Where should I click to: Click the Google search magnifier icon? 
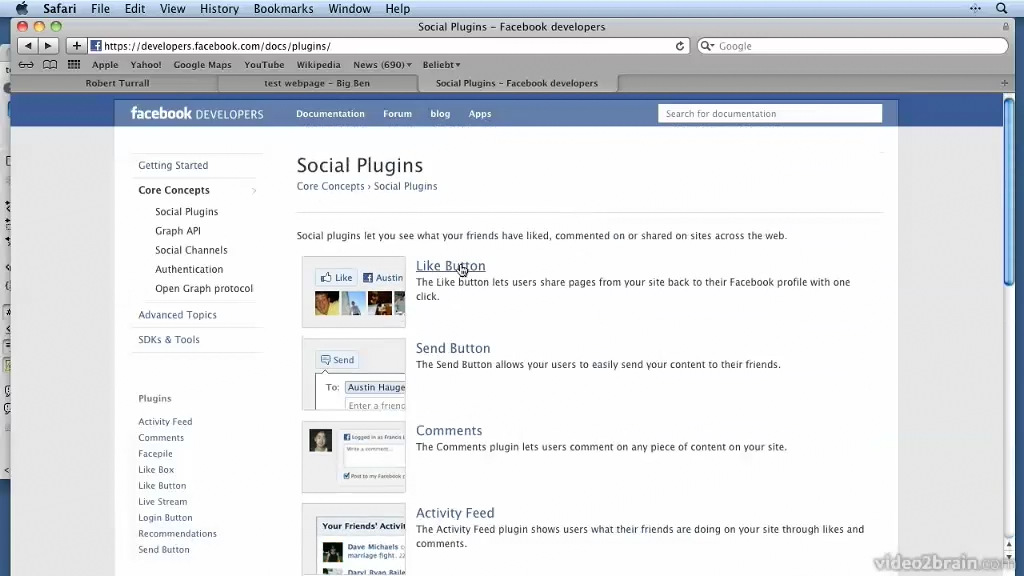coord(707,46)
